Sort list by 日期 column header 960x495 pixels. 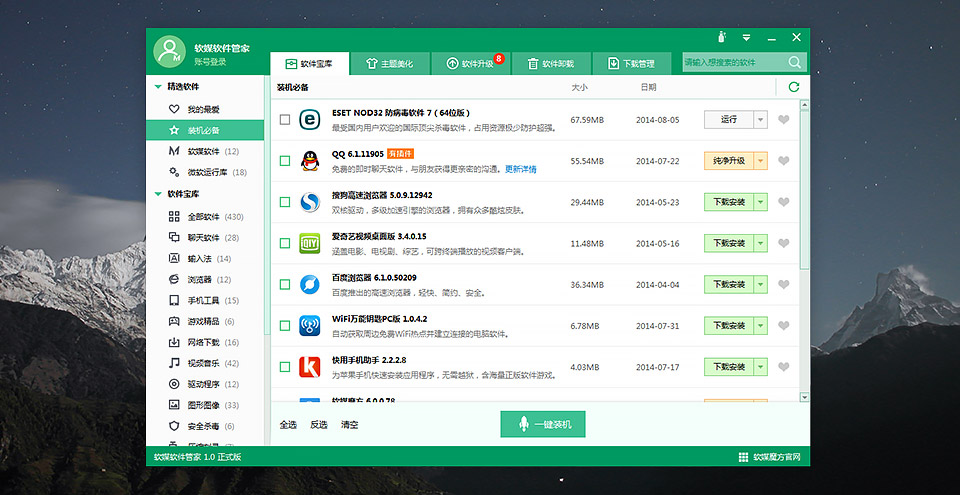point(648,88)
